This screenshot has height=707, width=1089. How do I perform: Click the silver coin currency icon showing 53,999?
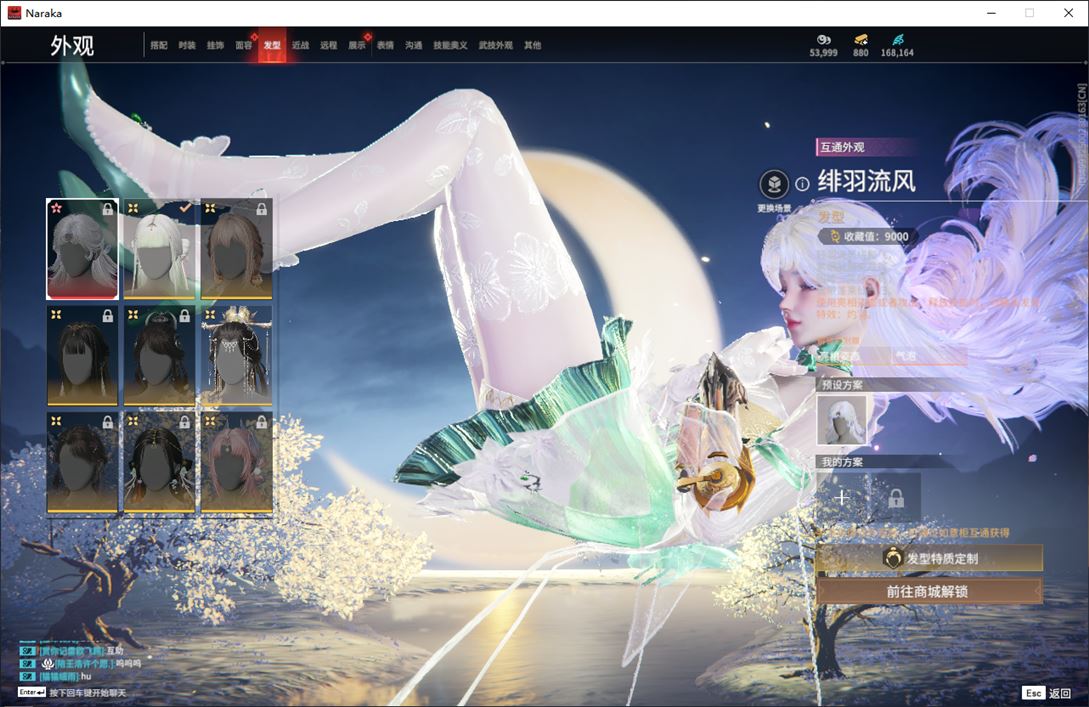pyautogui.click(x=823, y=40)
